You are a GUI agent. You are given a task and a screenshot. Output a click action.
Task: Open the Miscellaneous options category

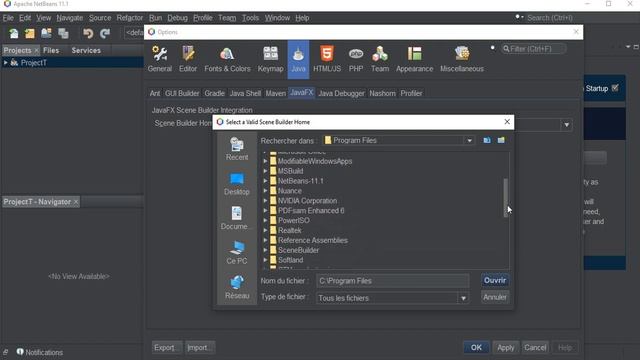pos(462,59)
